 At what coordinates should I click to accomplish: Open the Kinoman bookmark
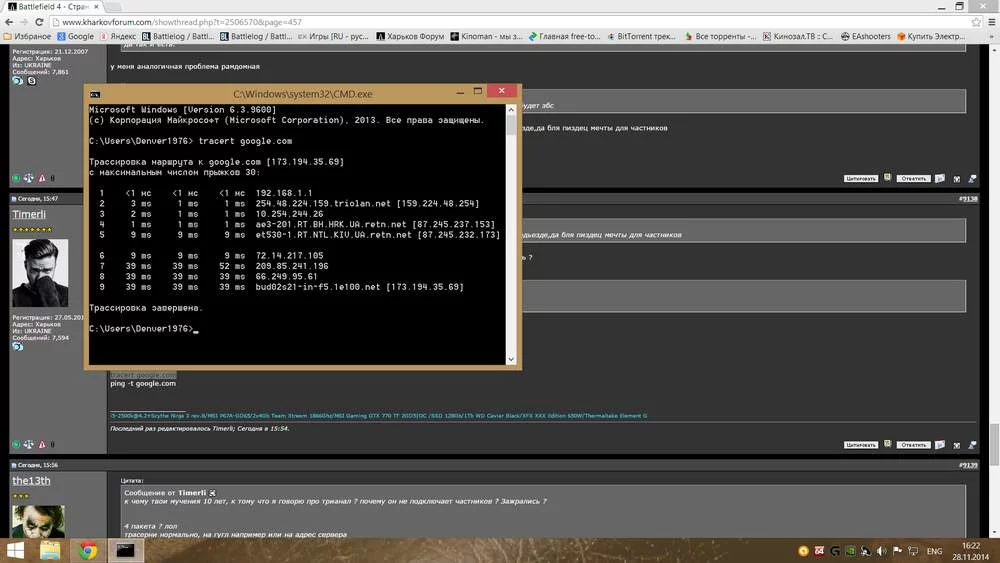click(x=487, y=36)
